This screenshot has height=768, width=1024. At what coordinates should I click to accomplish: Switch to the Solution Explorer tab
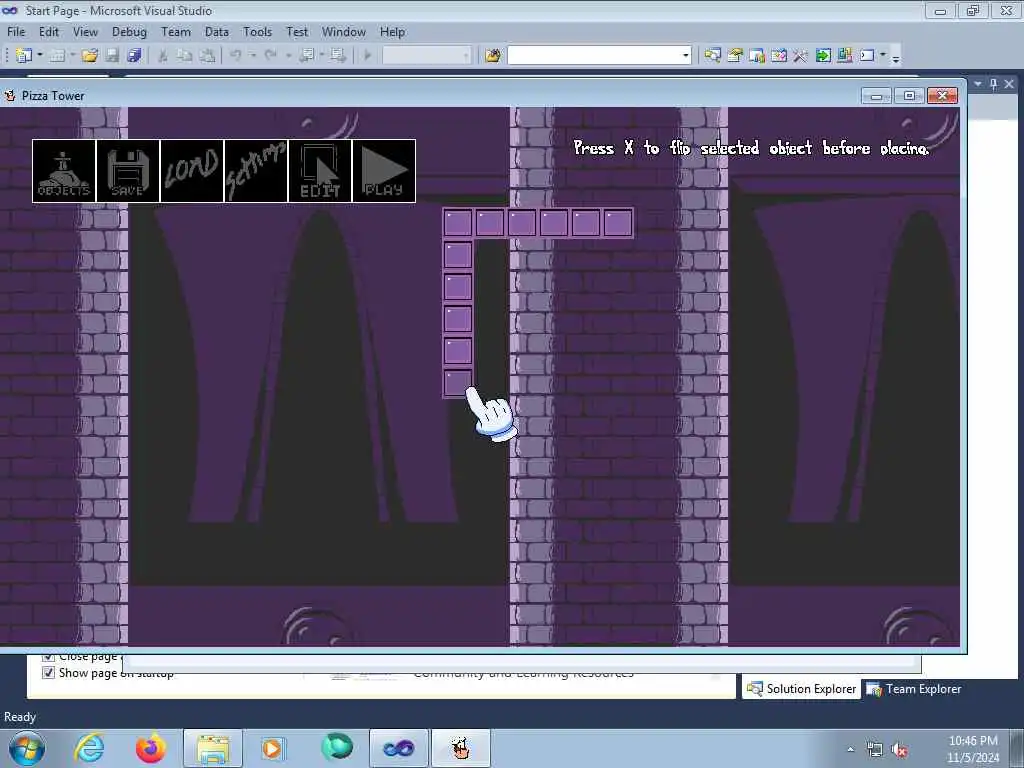click(801, 689)
